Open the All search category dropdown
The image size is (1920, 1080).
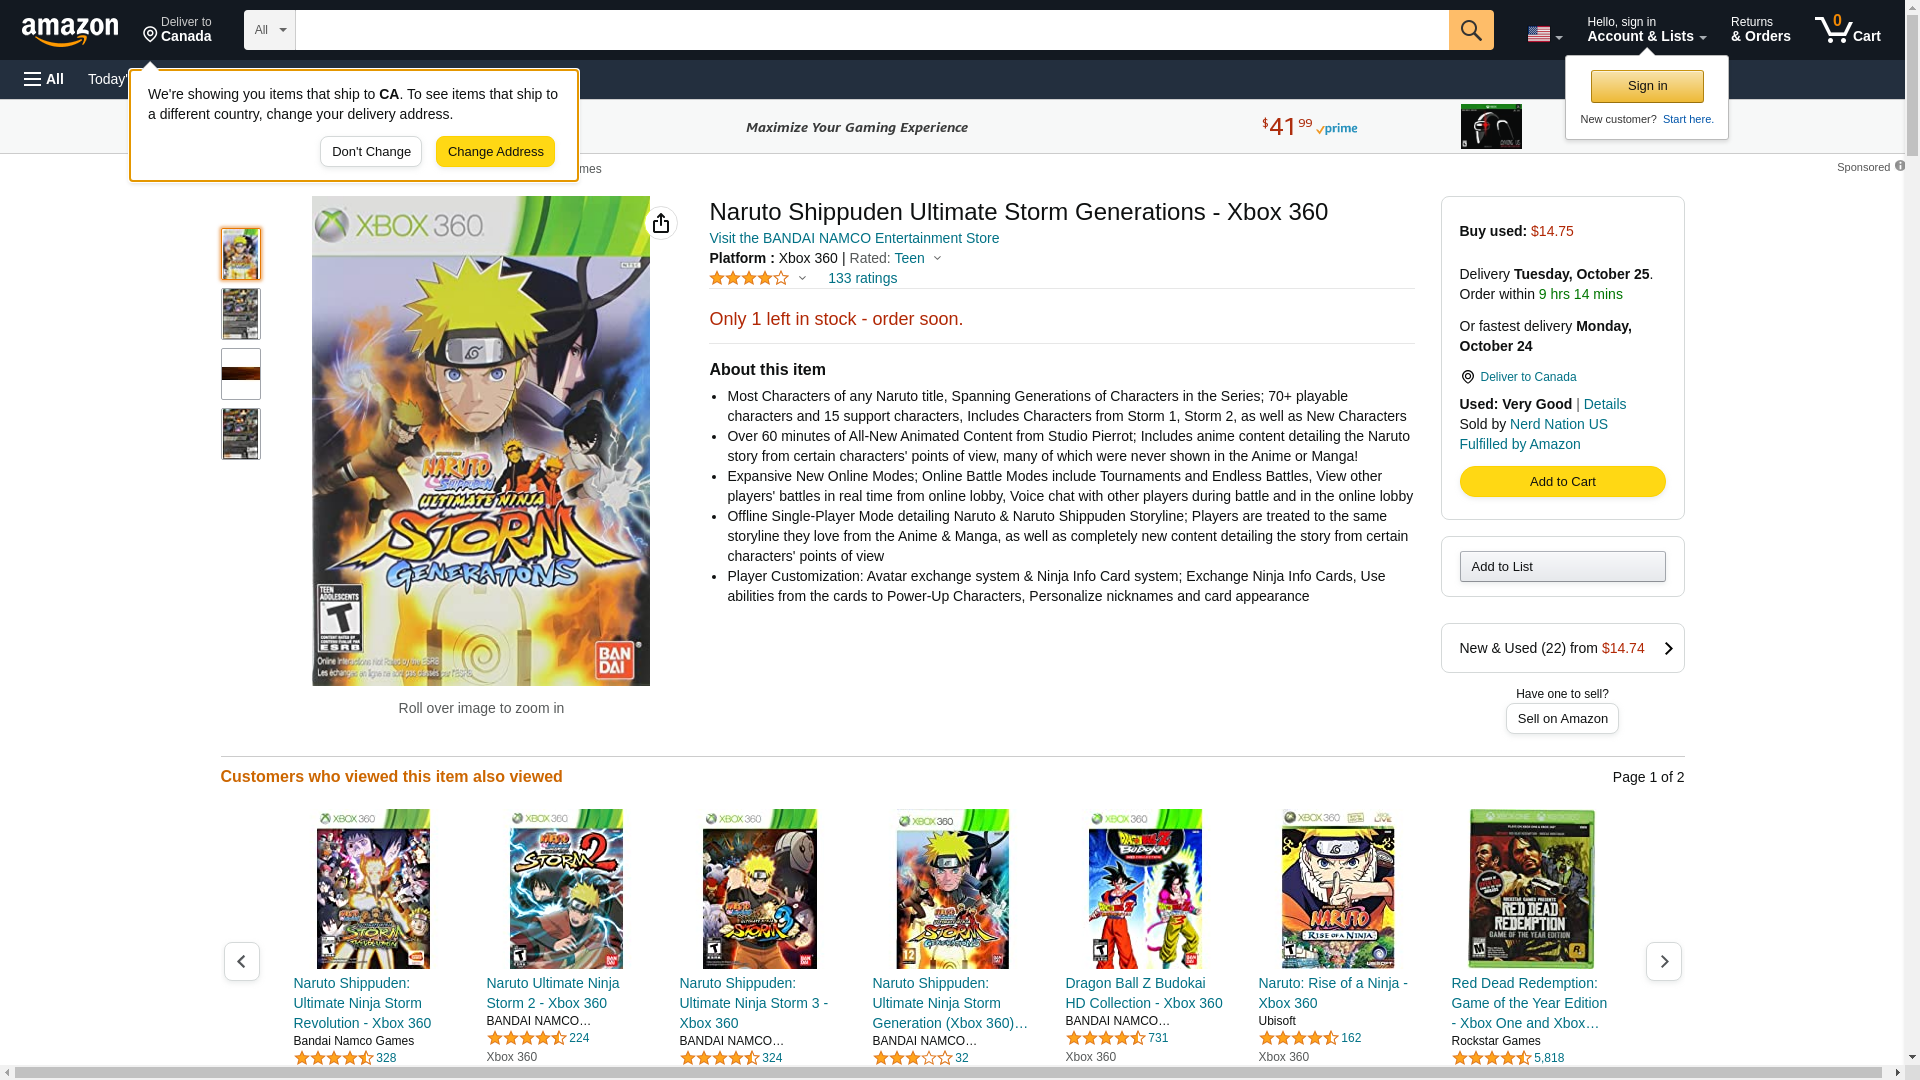click(269, 30)
